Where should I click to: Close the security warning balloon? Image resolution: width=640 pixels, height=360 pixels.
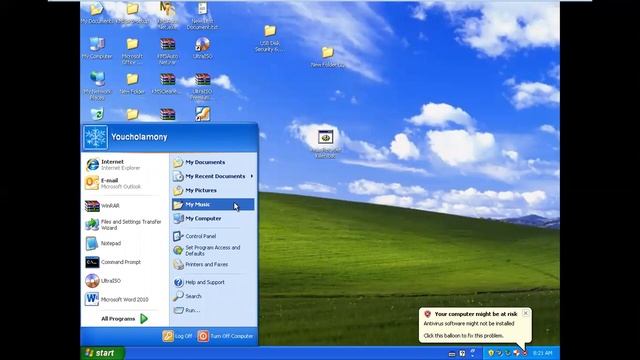point(526,313)
